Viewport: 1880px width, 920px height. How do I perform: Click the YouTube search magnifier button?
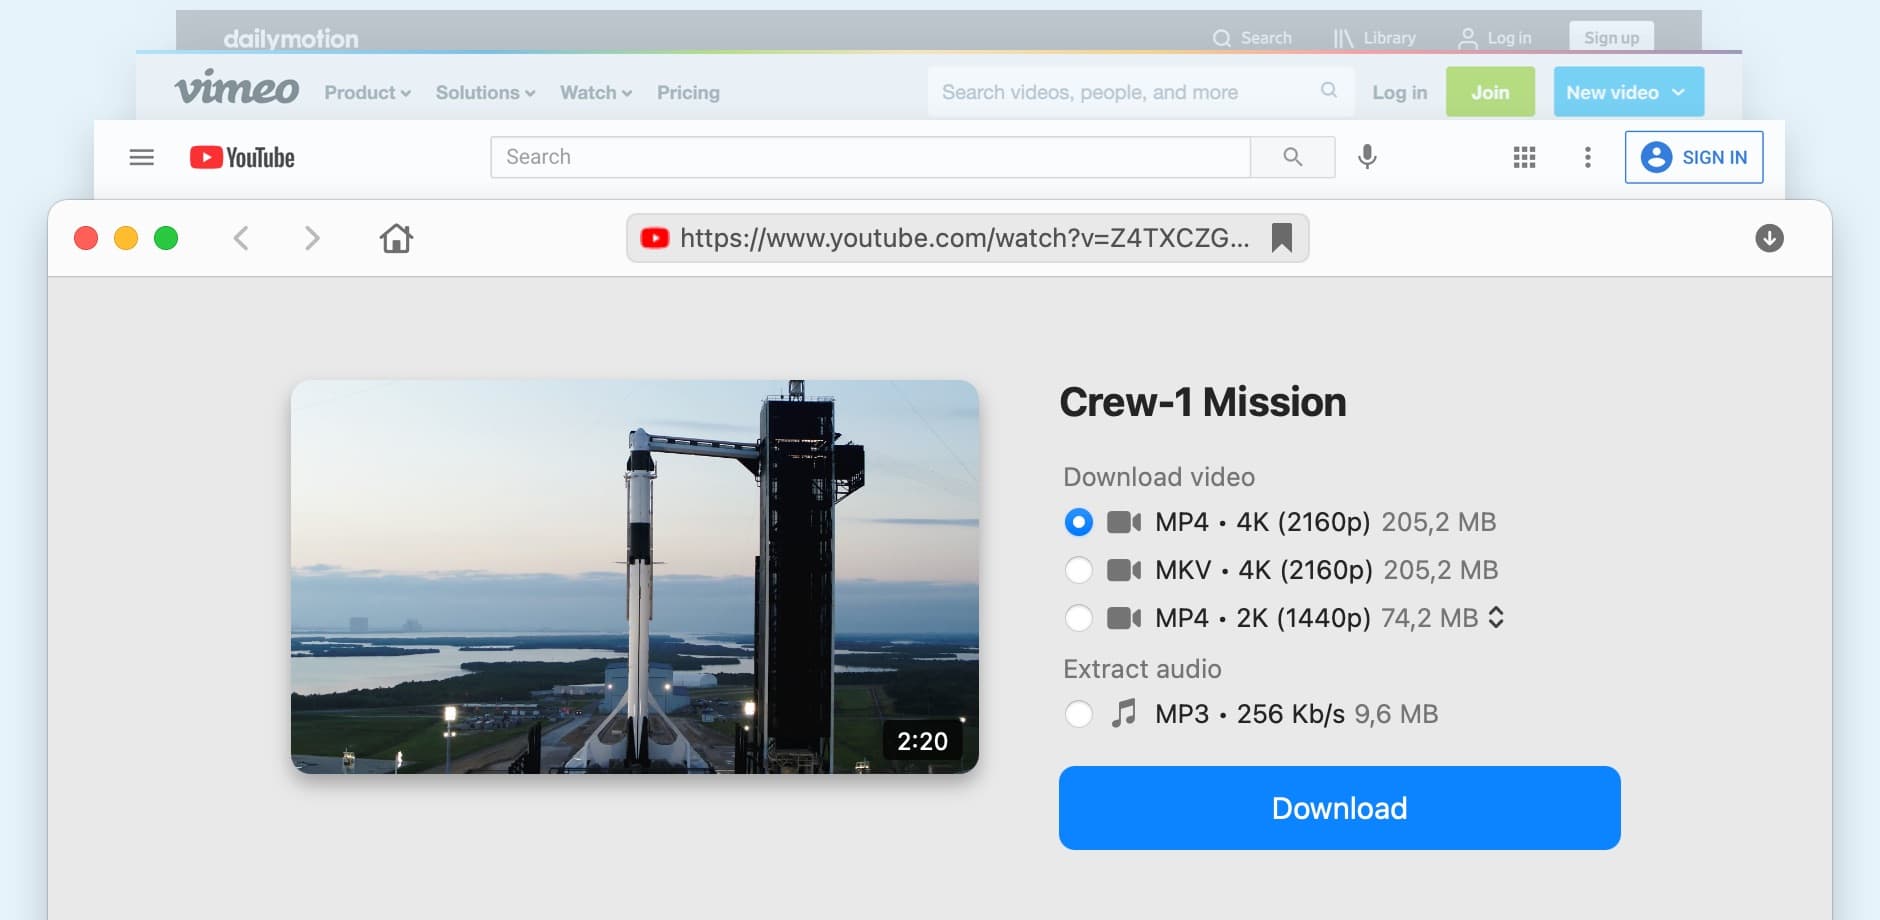tap(1292, 157)
